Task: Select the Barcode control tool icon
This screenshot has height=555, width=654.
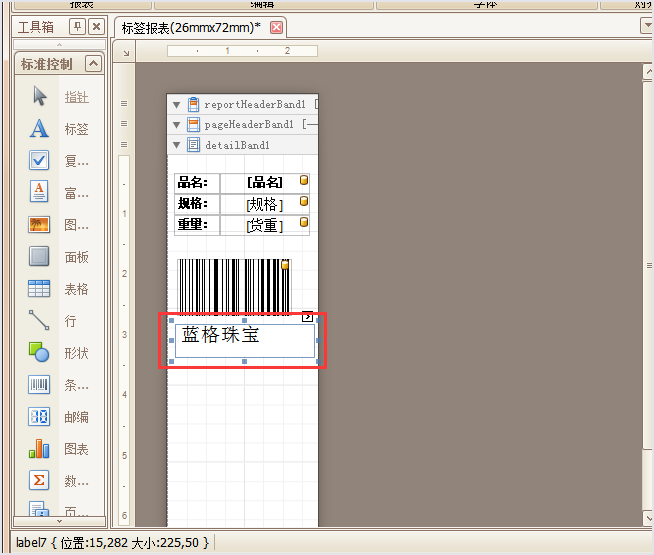Action: pyautogui.click(x=39, y=384)
